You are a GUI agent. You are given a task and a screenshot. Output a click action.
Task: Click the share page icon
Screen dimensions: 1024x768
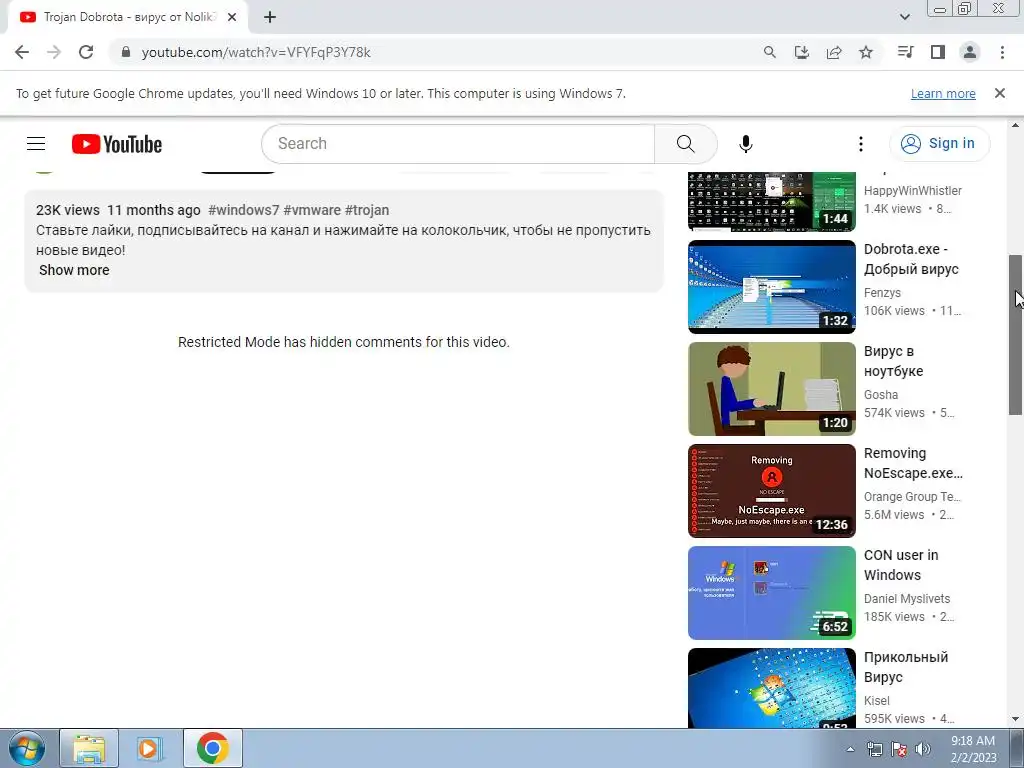click(x=834, y=52)
